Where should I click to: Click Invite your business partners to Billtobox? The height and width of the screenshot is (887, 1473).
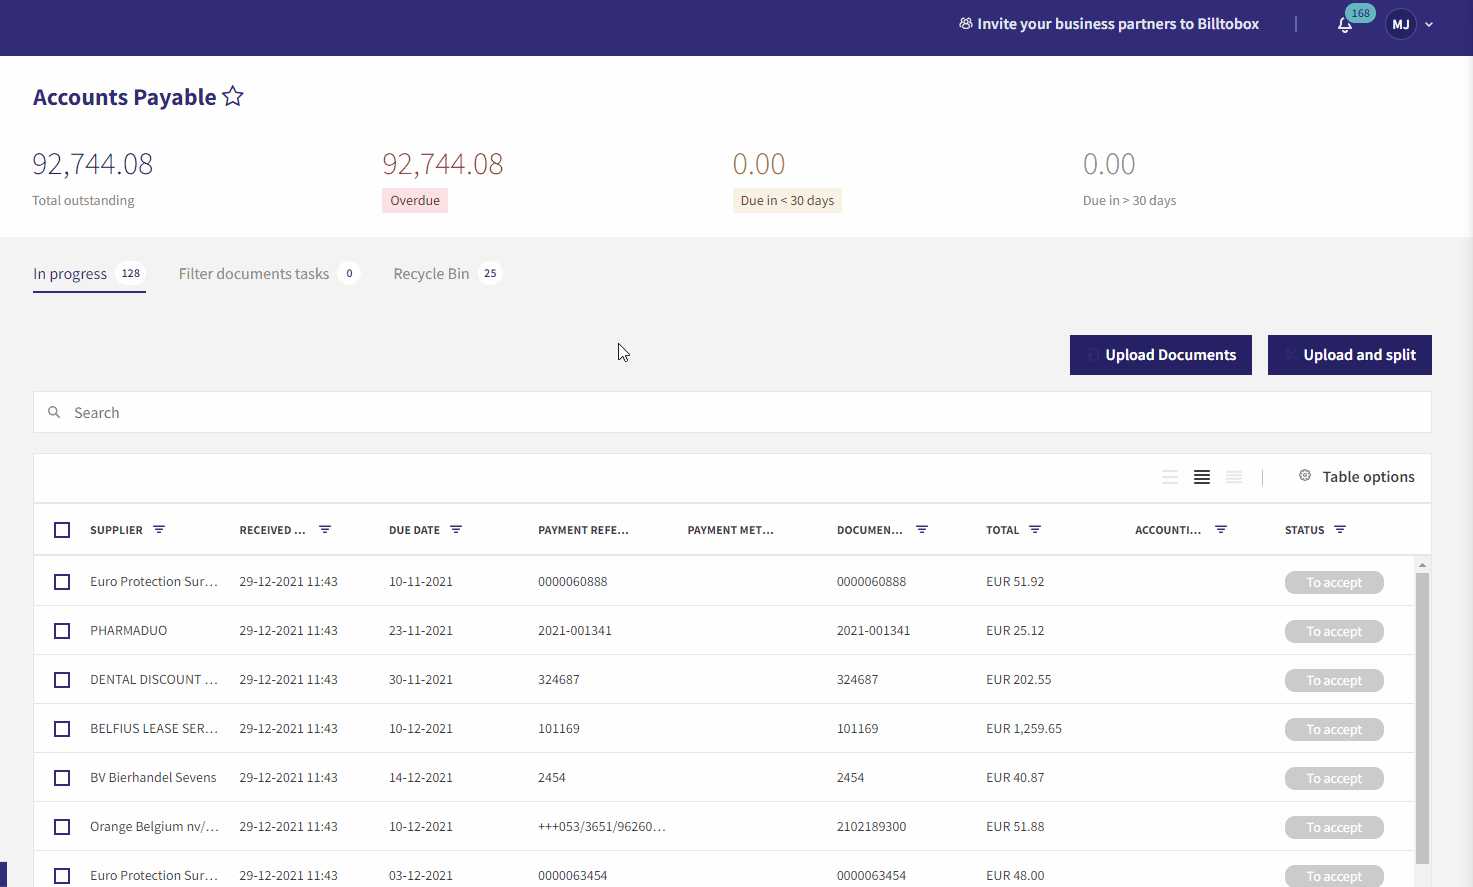click(x=1109, y=24)
